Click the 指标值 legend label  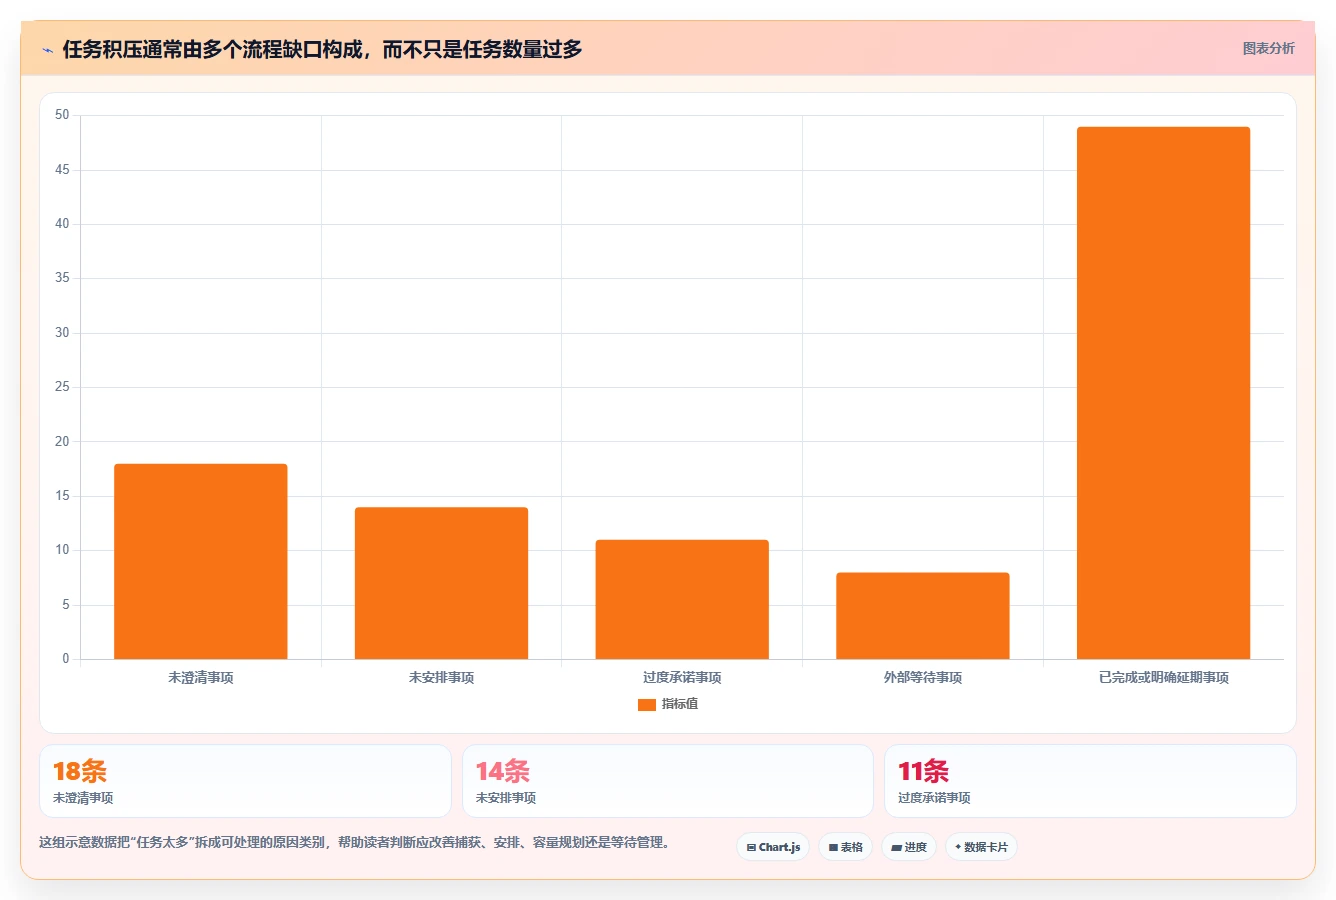pyautogui.click(x=680, y=704)
